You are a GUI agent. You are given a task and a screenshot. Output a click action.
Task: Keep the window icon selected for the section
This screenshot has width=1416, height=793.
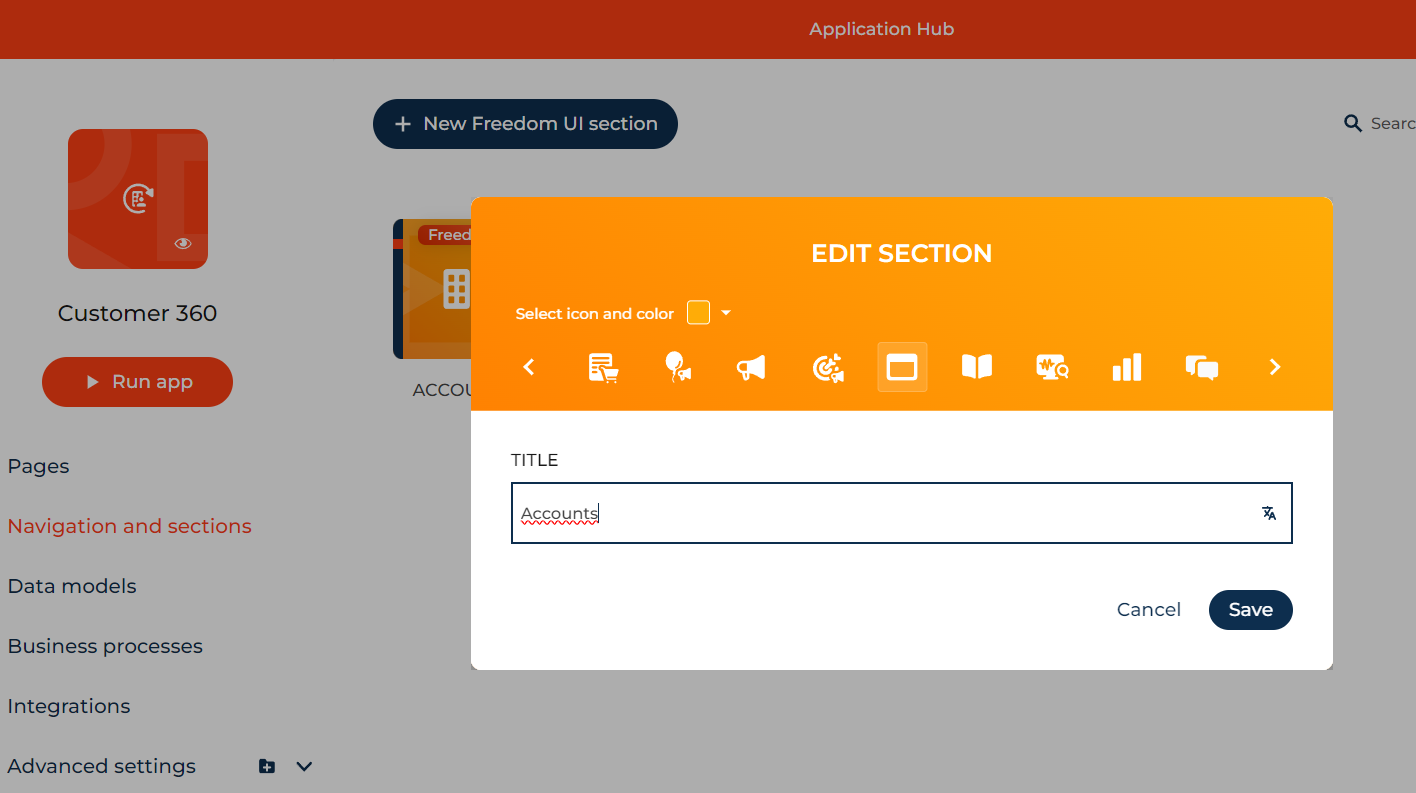pos(902,367)
